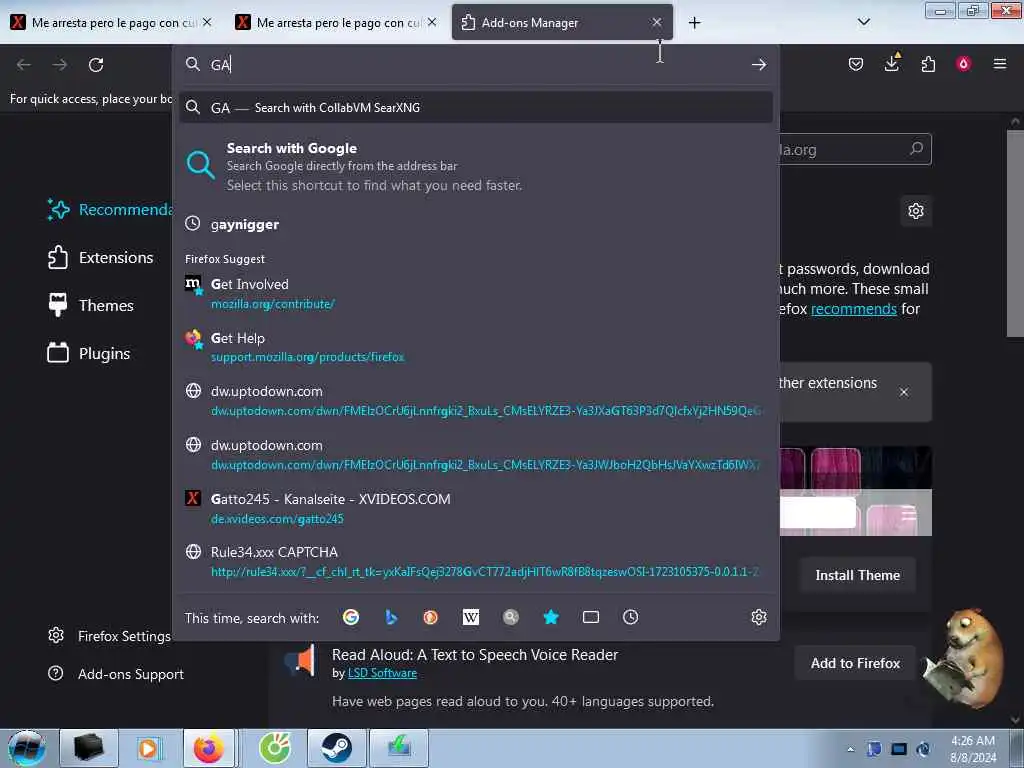This screenshot has width=1024, height=768.
Task: Click the add-ons search magnifier
Action: (916, 149)
